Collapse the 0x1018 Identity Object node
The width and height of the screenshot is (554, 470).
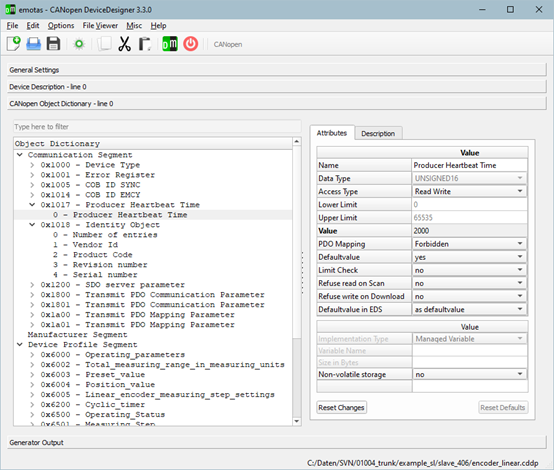pos(32,225)
